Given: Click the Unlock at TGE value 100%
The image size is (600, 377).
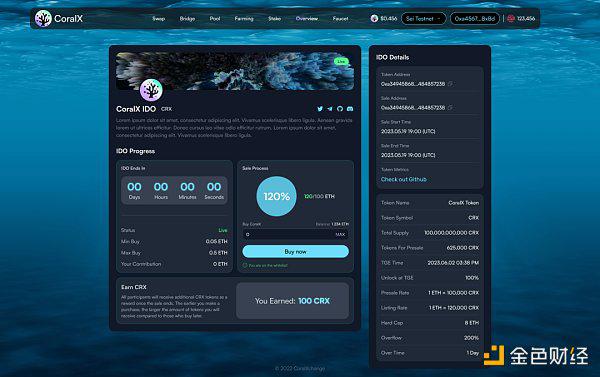Looking at the screenshot, I should (x=472, y=278).
